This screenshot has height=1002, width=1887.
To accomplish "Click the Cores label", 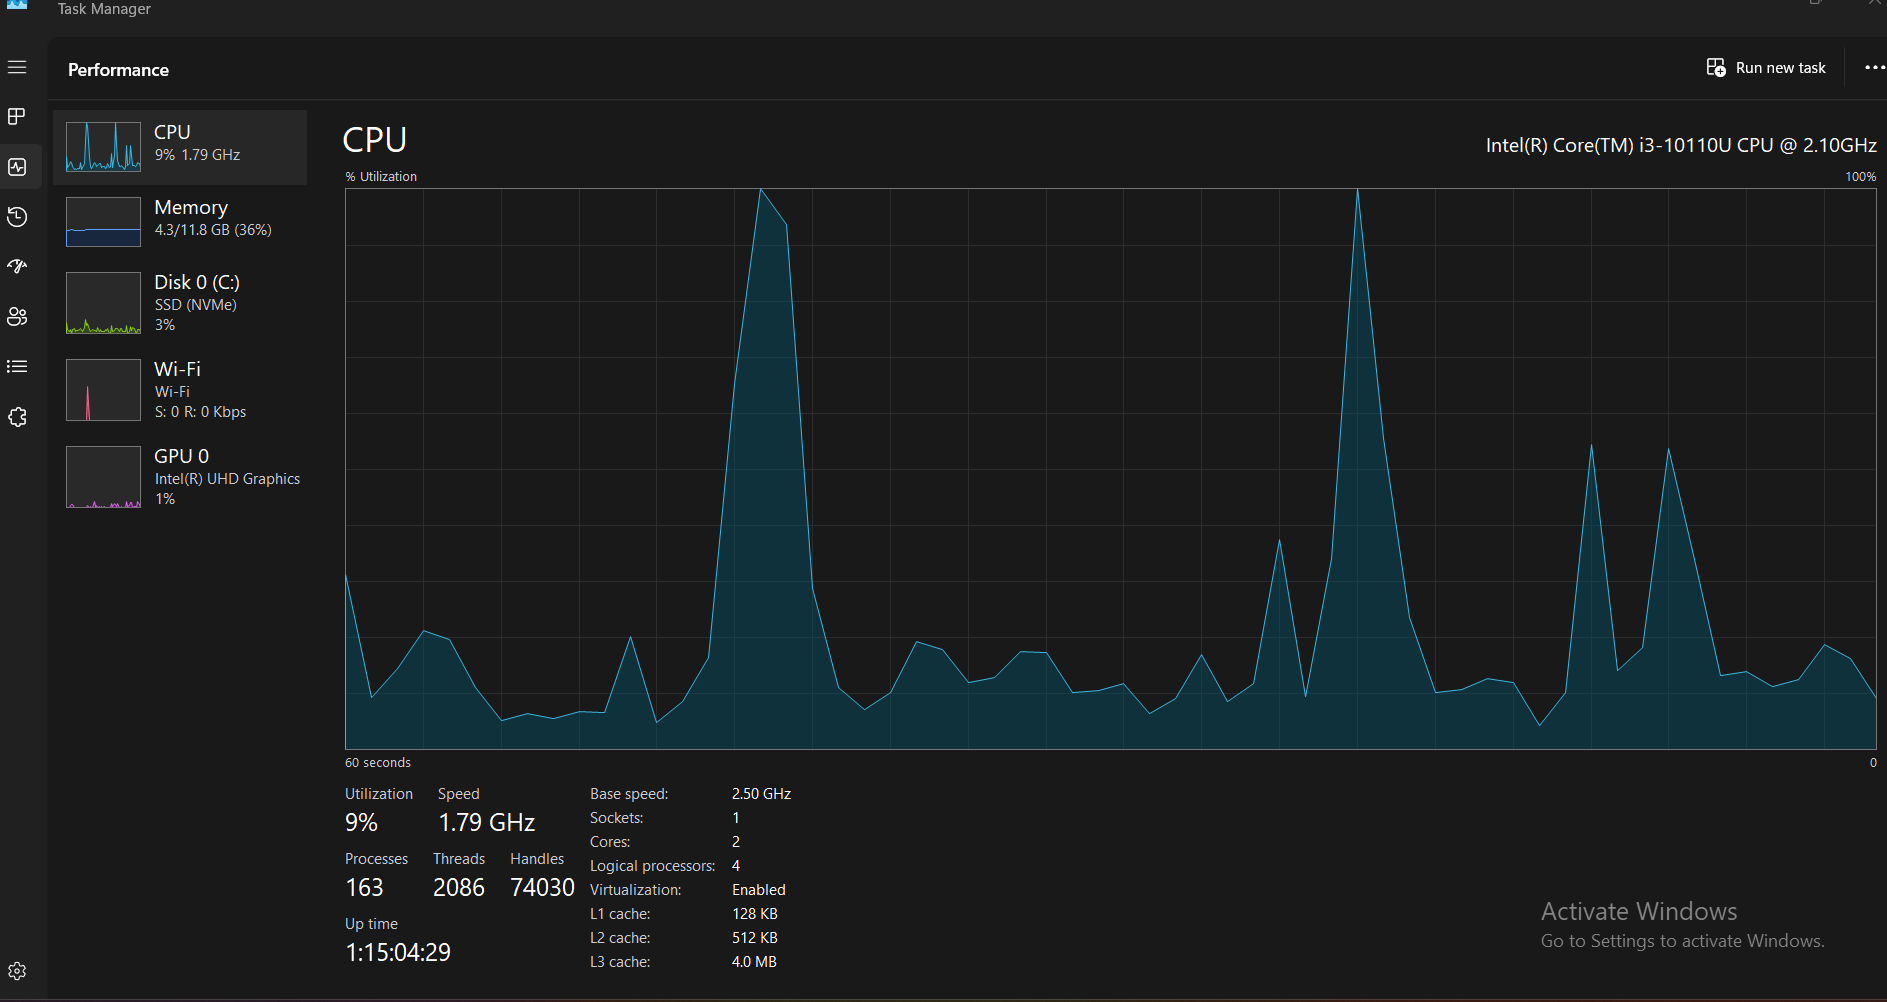I will point(610,842).
